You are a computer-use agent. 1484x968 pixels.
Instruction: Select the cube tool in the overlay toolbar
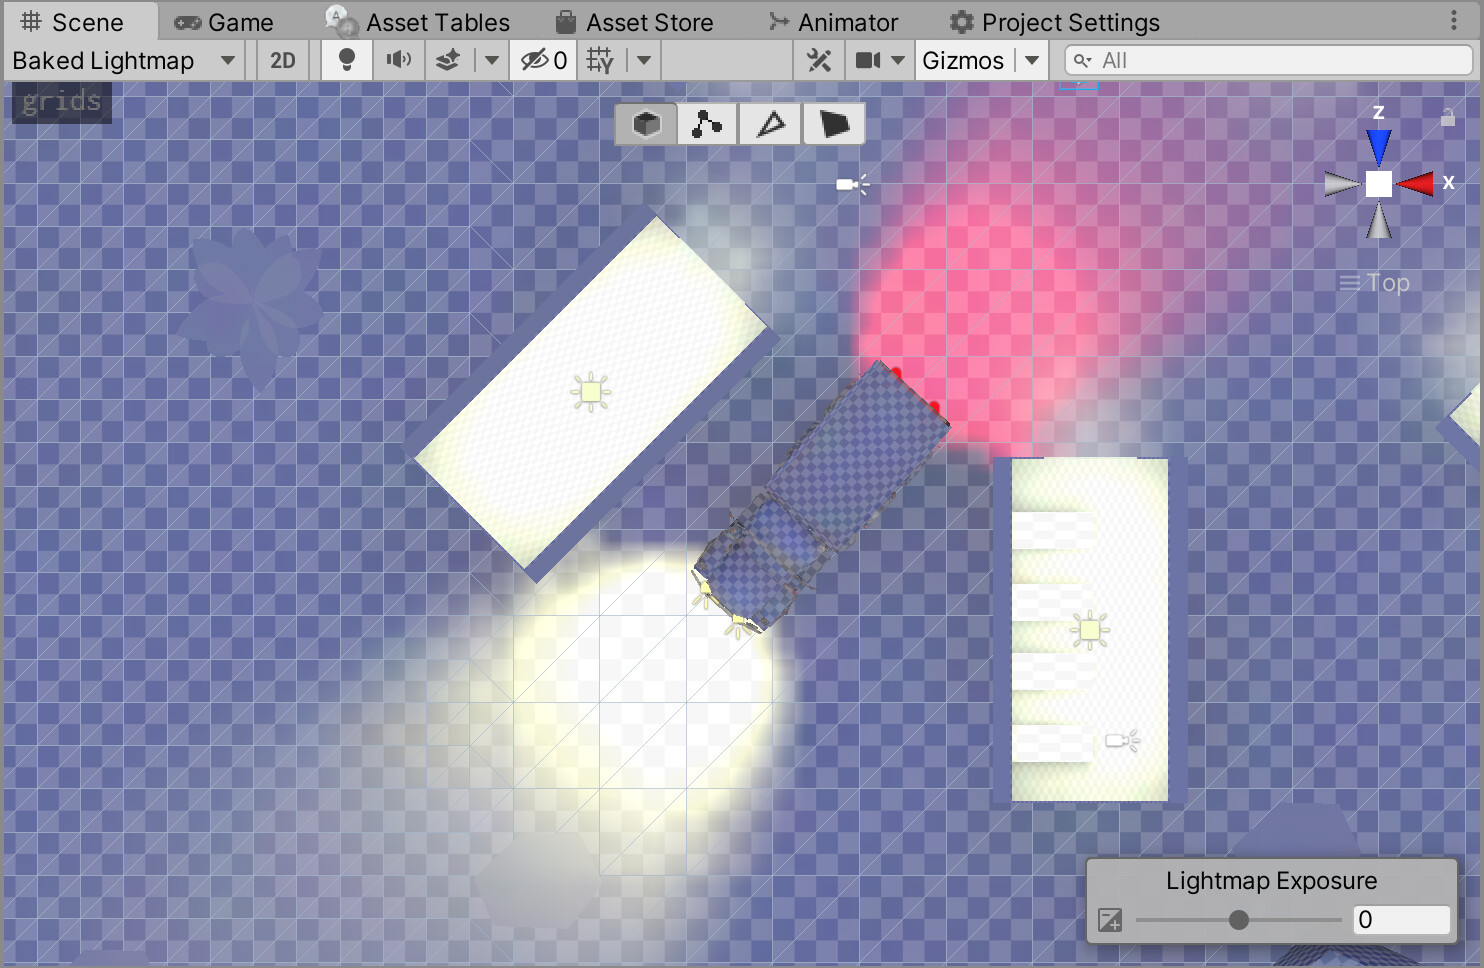point(647,124)
